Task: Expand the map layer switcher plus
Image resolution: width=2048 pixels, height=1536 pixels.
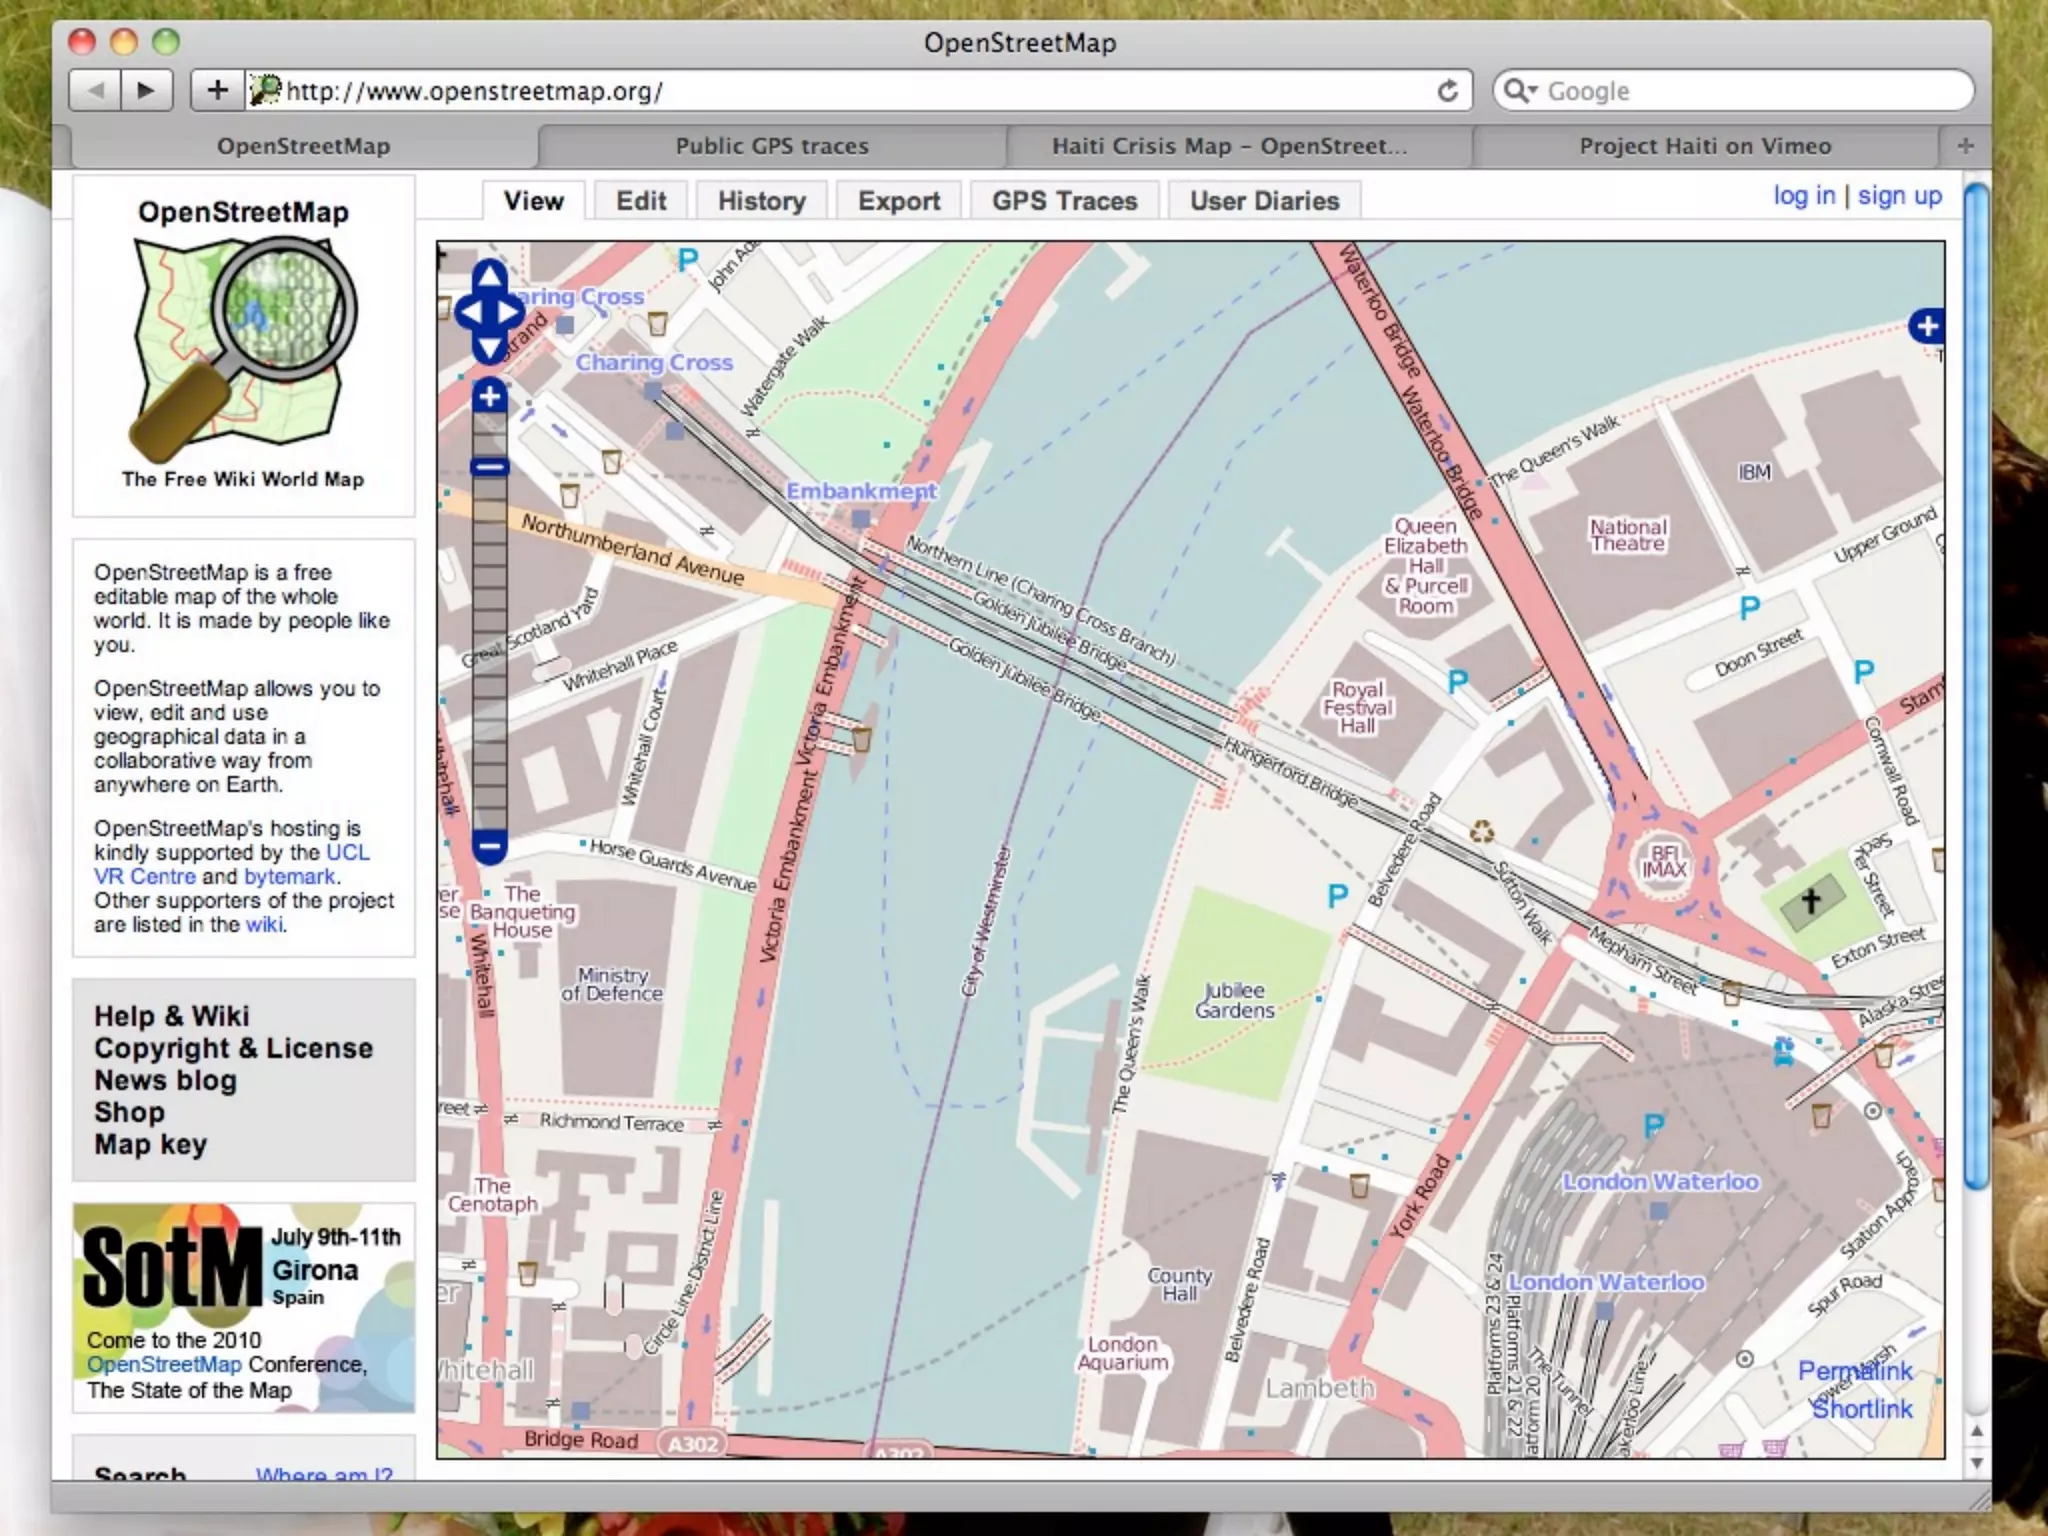Action: point(1927,326)
